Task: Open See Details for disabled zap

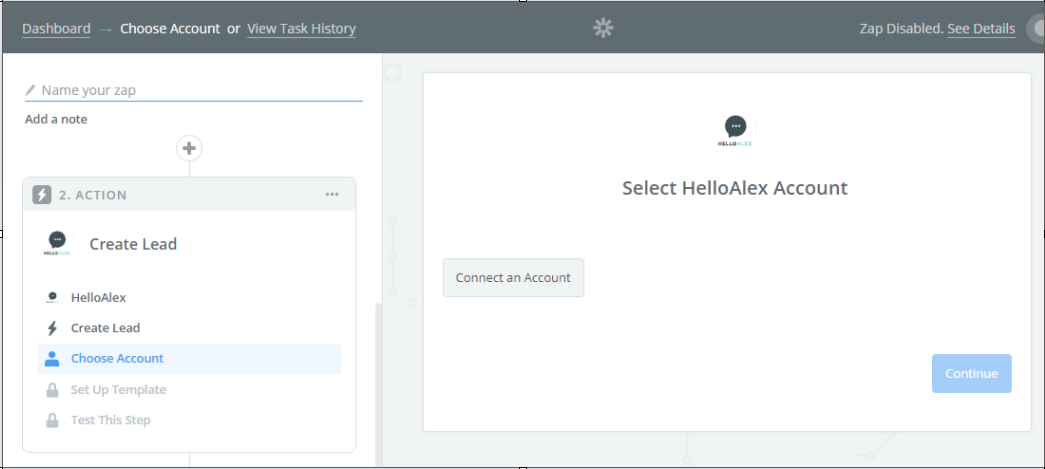Action: pyautogui.click(x=981, y=29)
